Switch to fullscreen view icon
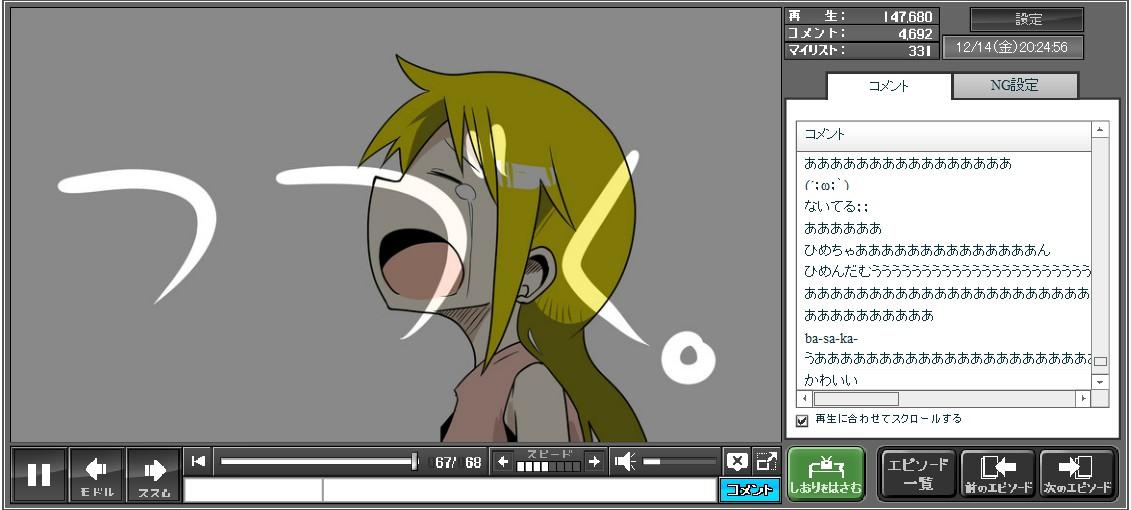Viewport: 1131px width, 510px height. (766, 461)
